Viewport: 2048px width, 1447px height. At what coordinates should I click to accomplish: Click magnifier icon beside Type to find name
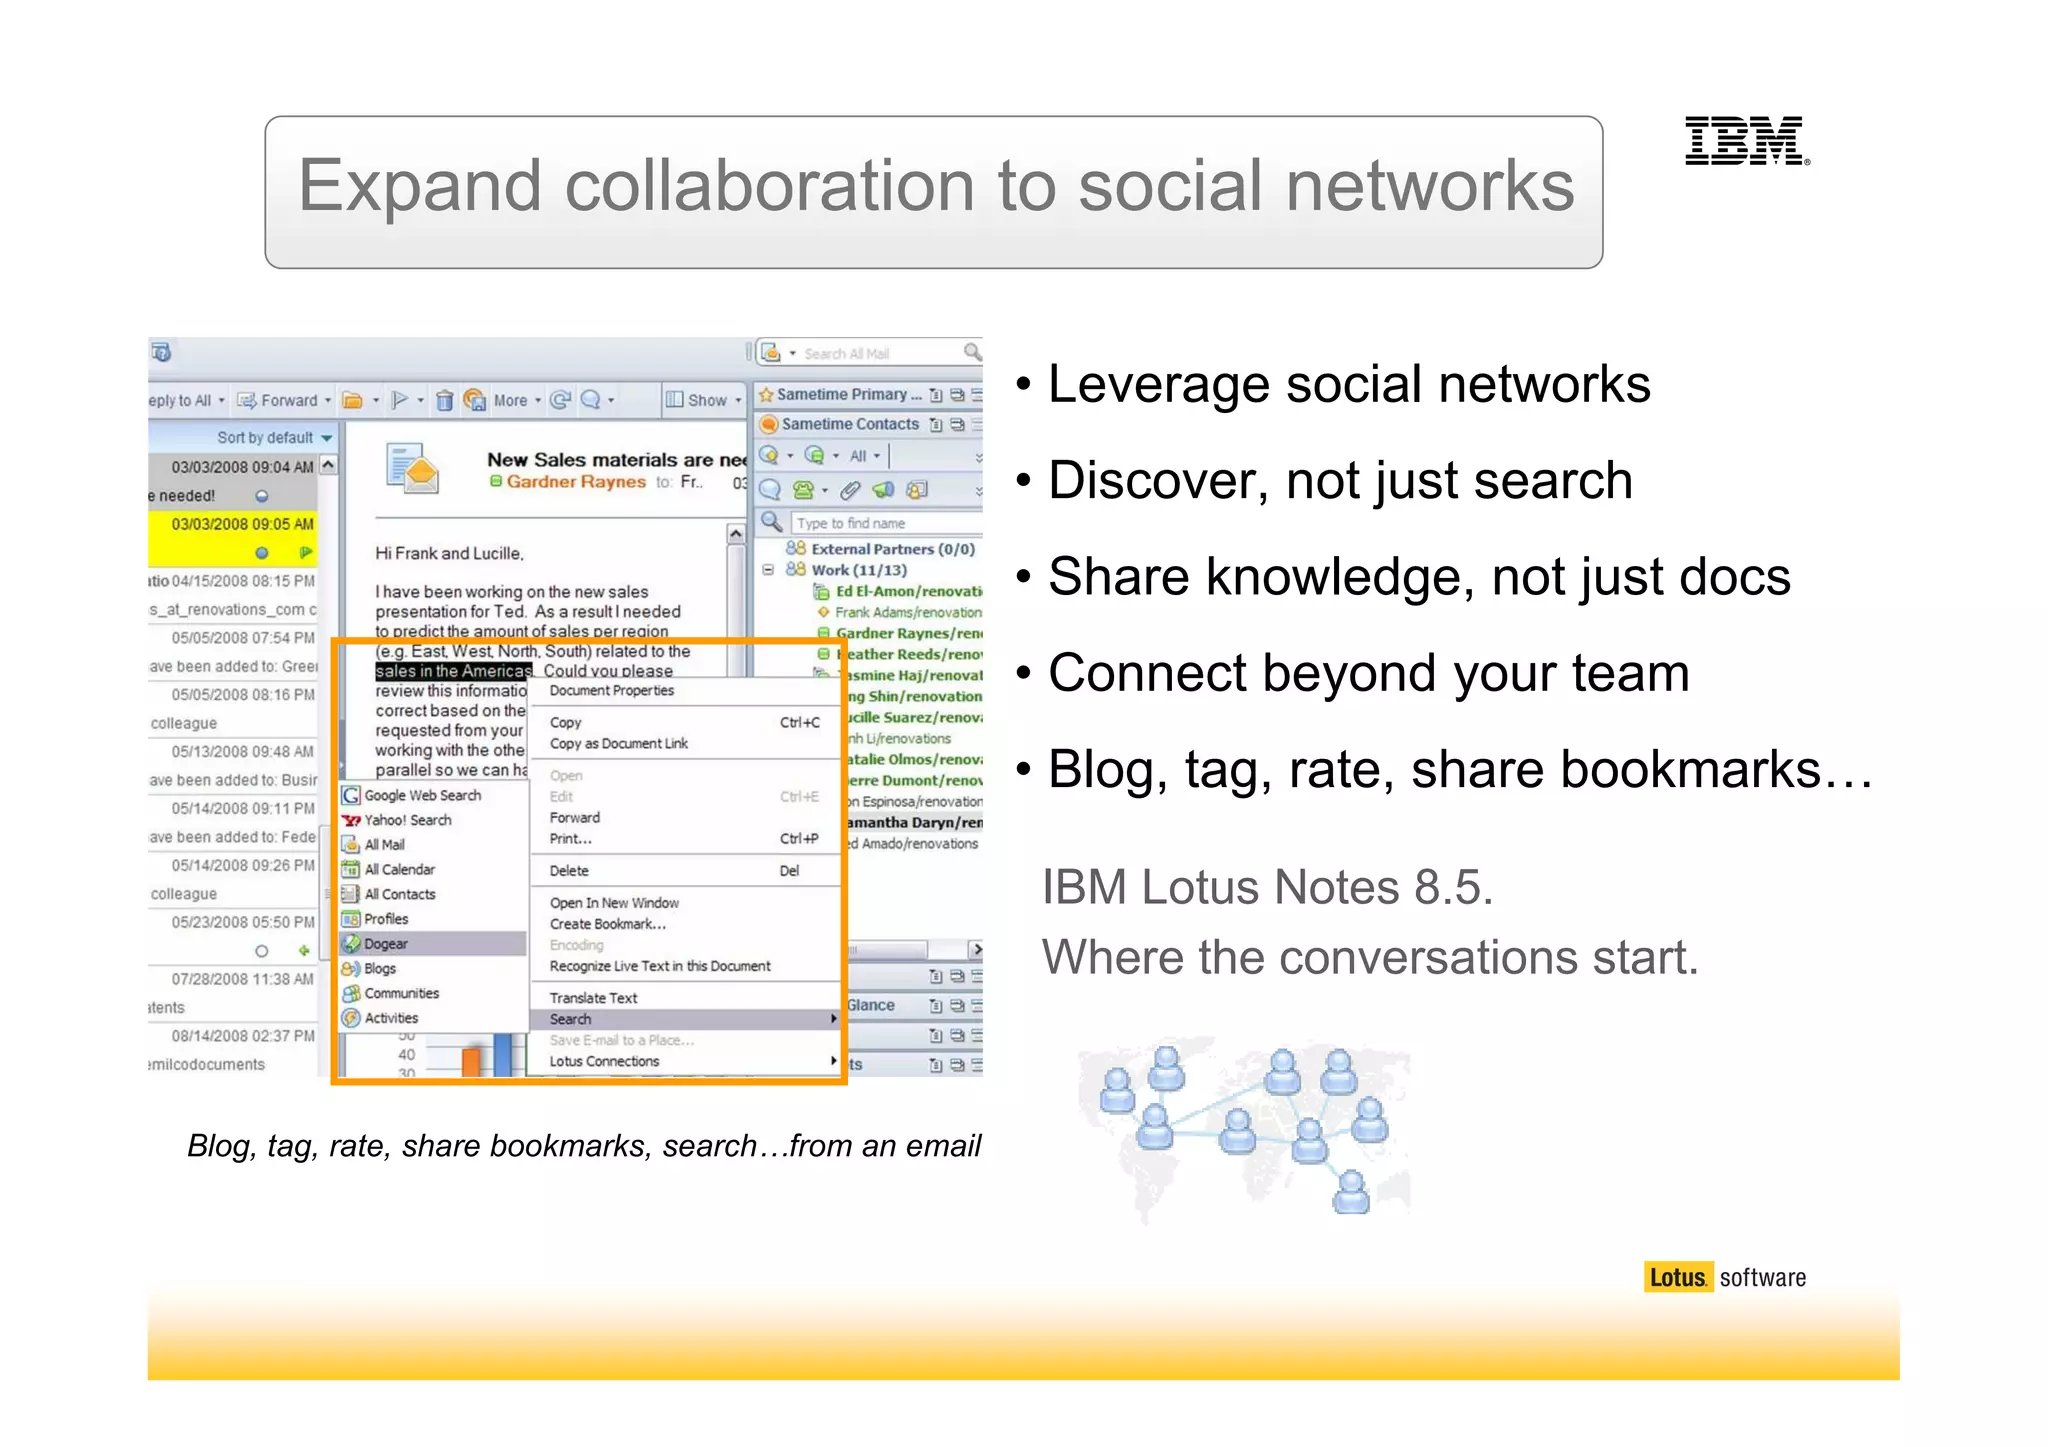771,522
